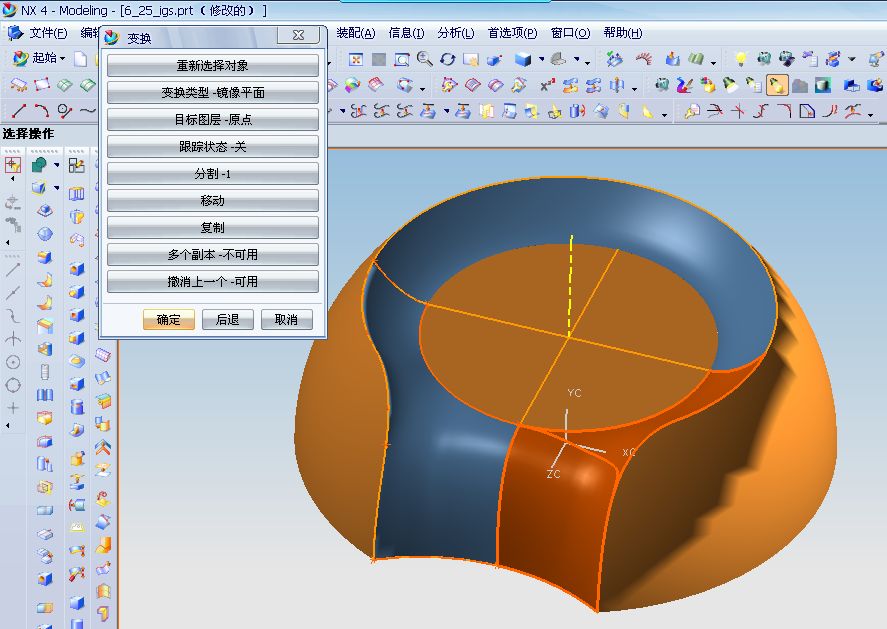Toggle the 目标图层-原点 target layer option
Viewport: 887px width, 629px height.
click(213, 119)
